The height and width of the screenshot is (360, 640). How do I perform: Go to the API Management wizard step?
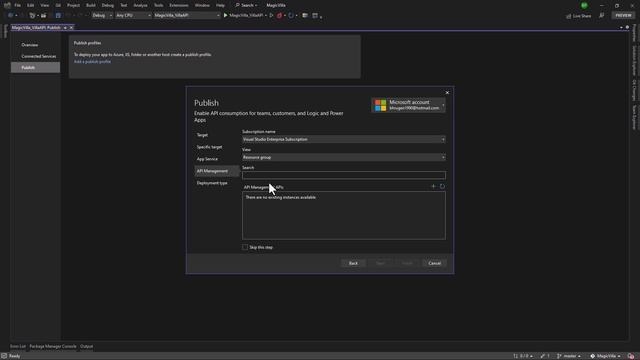tap(217, 171)
